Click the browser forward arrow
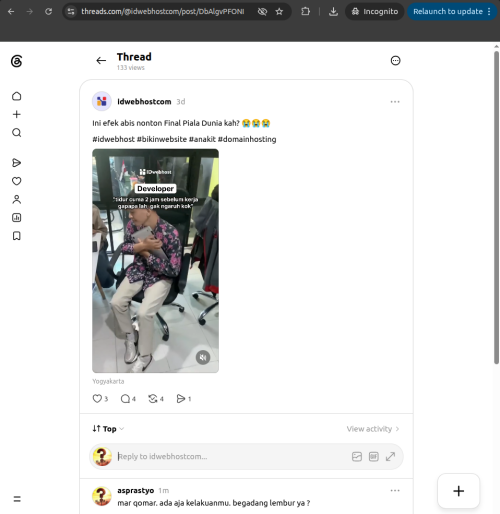 pos(30,12)
